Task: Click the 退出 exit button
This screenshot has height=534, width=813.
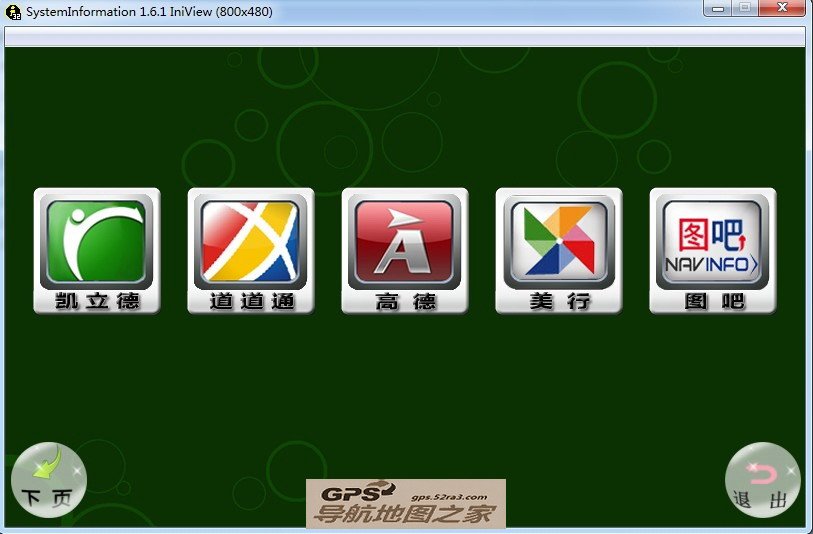Action: pyautogui.click(x=762, y=480)
